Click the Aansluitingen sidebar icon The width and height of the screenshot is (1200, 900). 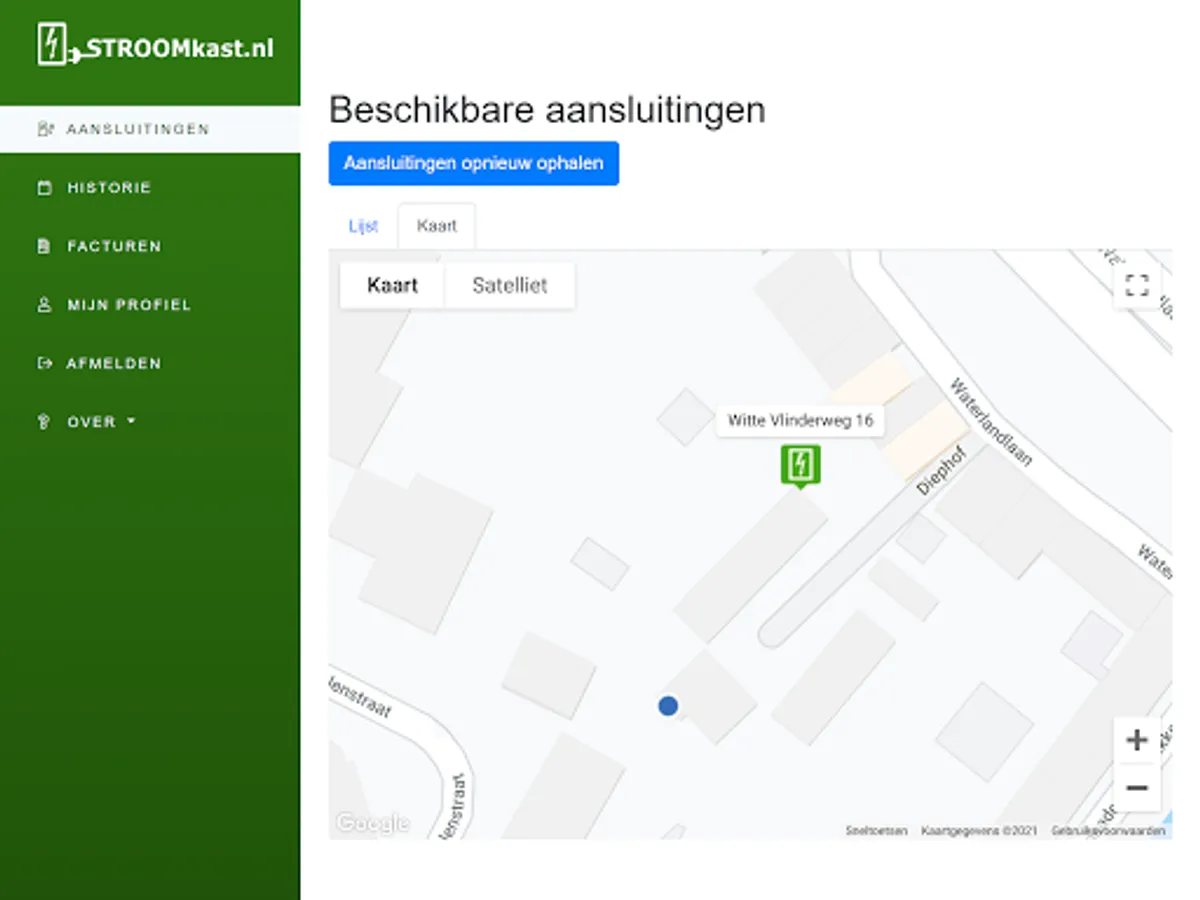[44, 129]
